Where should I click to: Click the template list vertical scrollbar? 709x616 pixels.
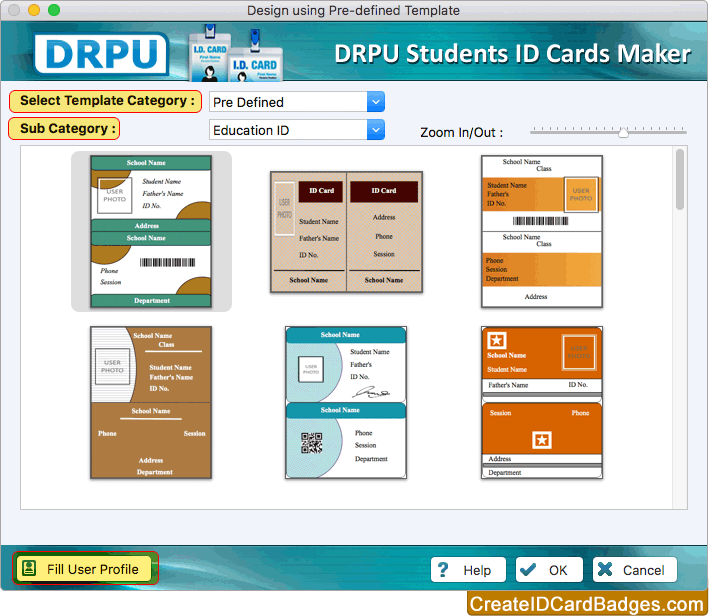[x=680, y=180]
